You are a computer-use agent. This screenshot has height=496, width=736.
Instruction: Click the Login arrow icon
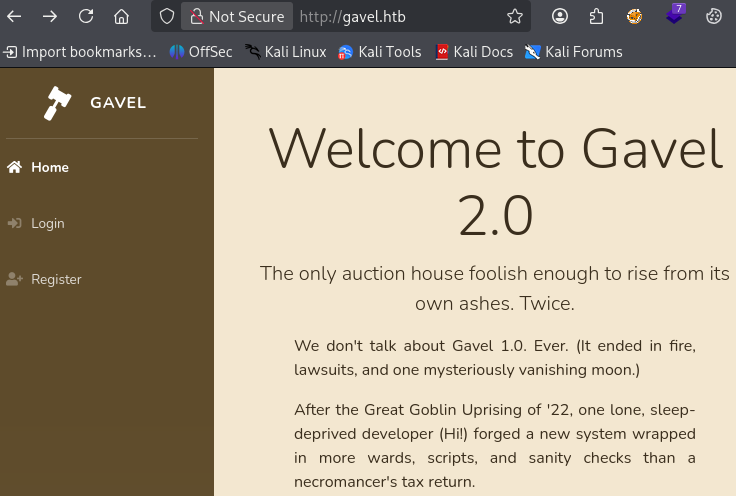15,223
